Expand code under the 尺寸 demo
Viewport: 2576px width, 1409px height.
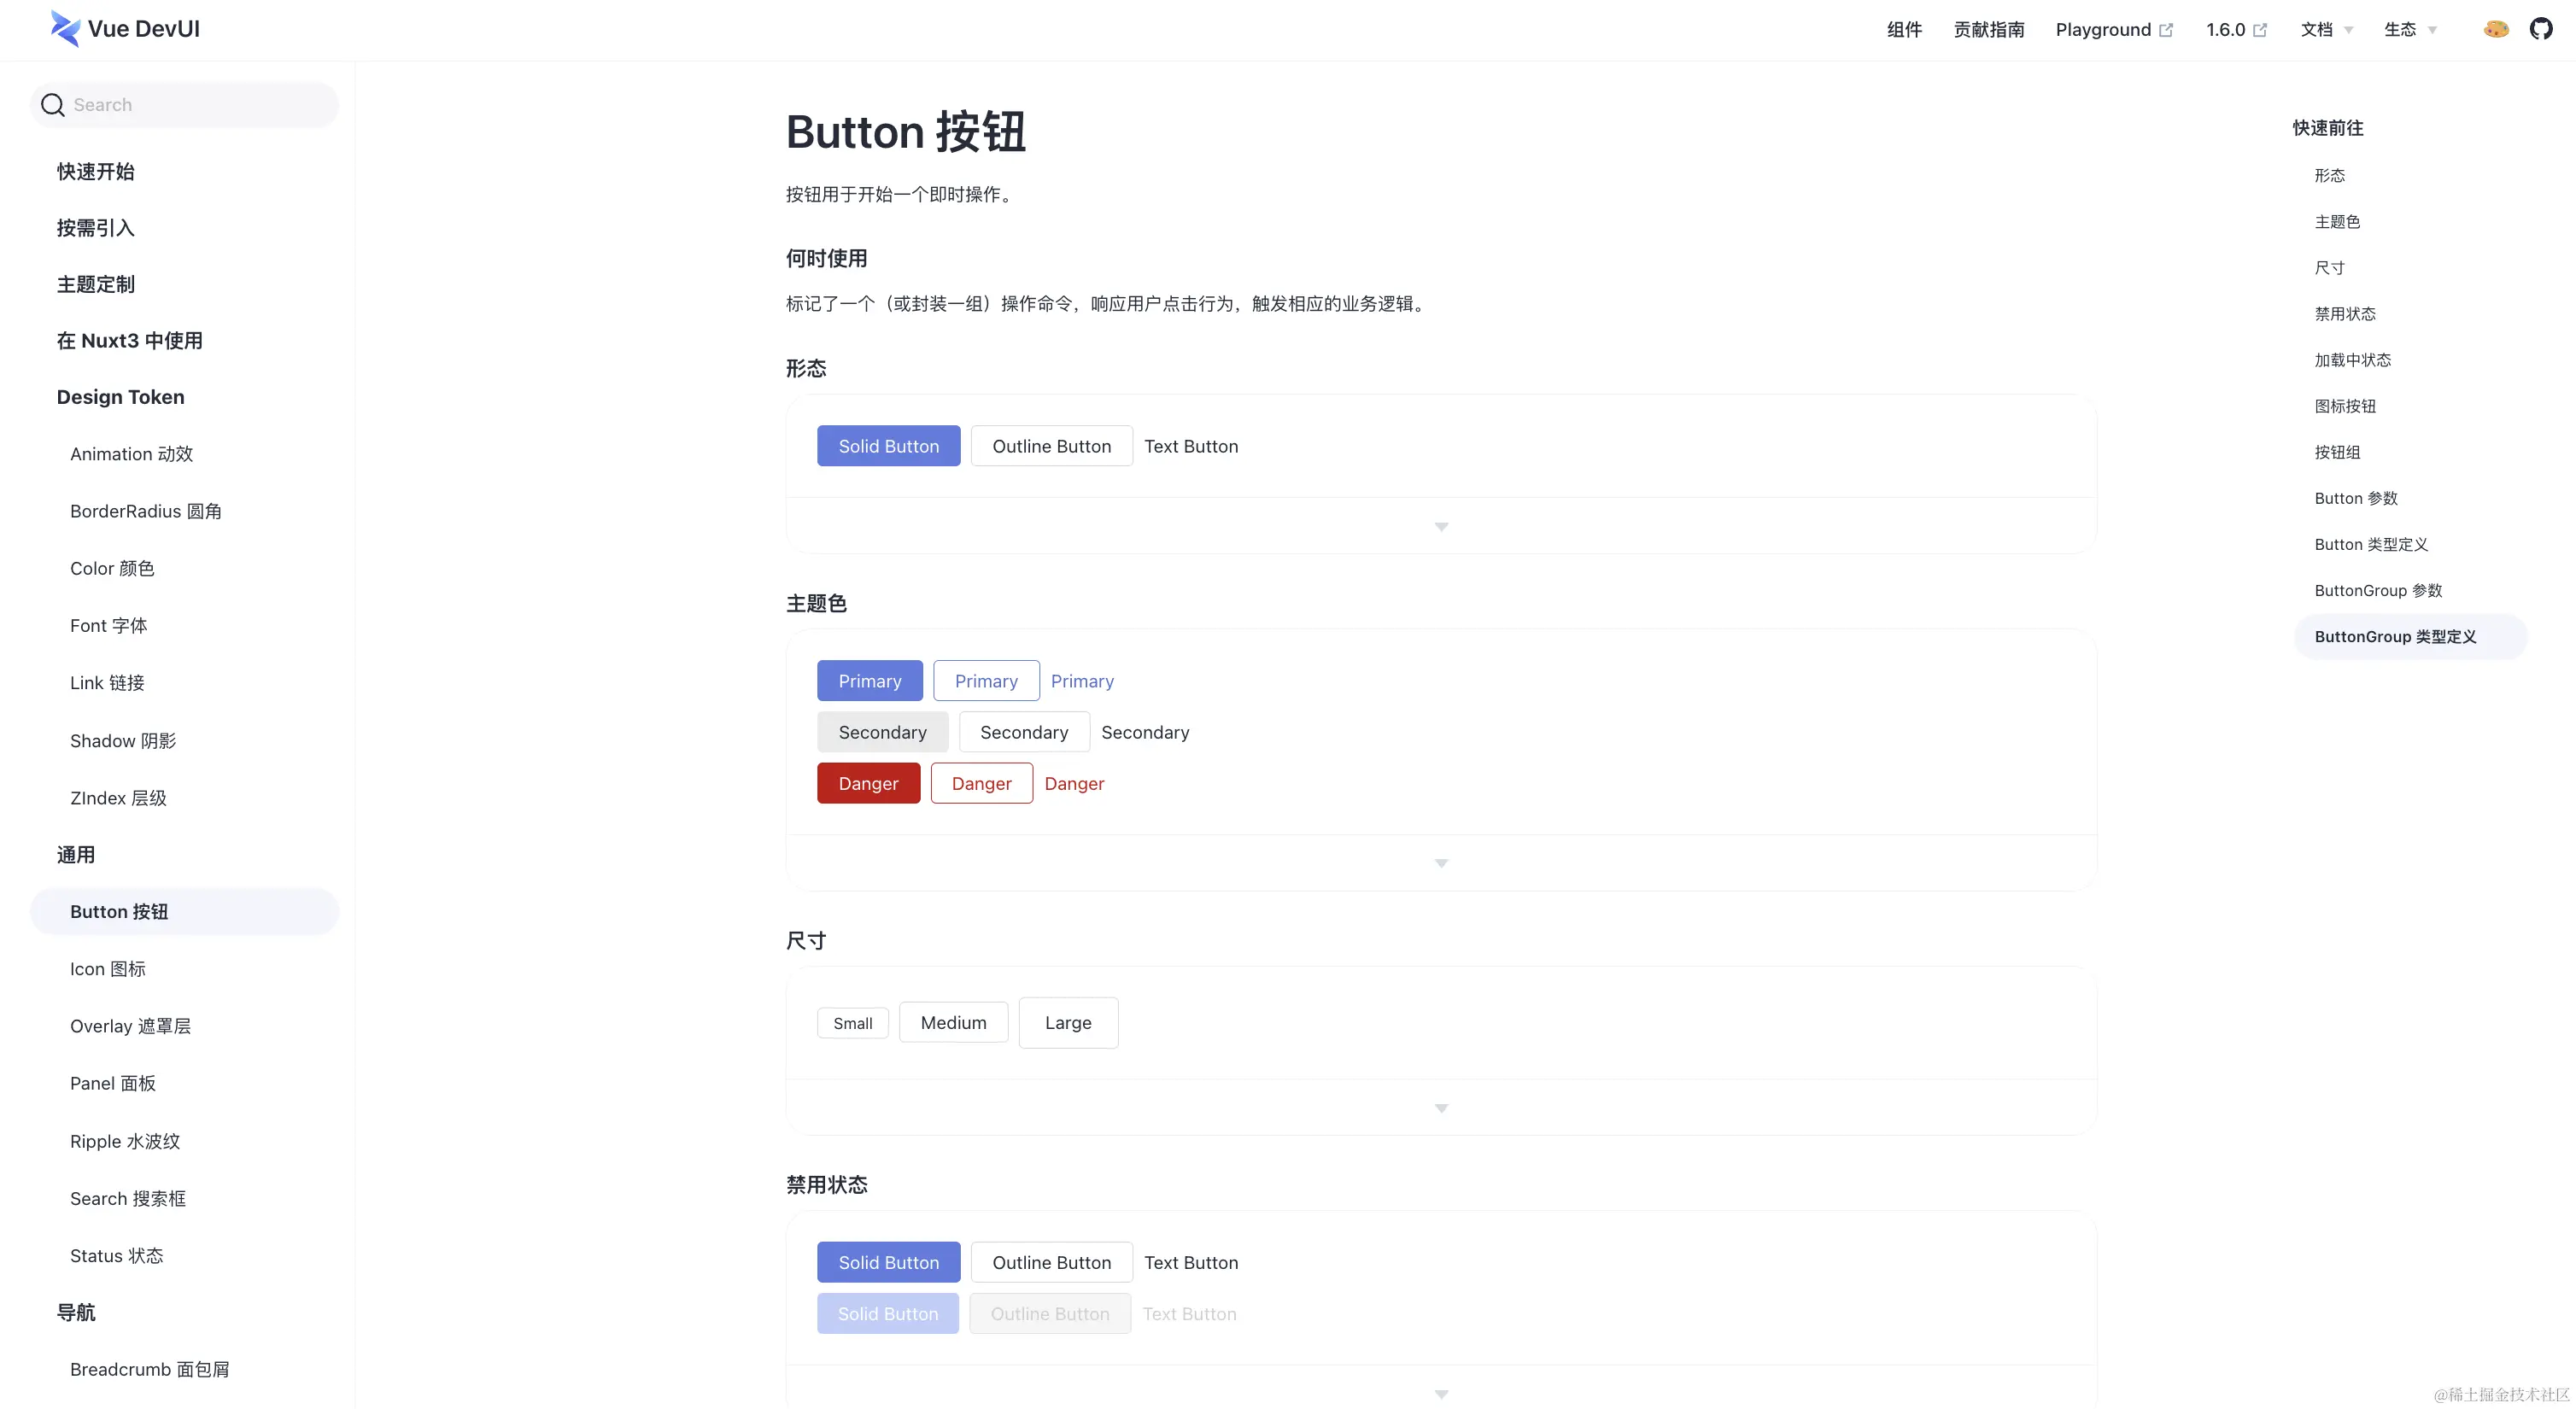click(1441, 1108)
